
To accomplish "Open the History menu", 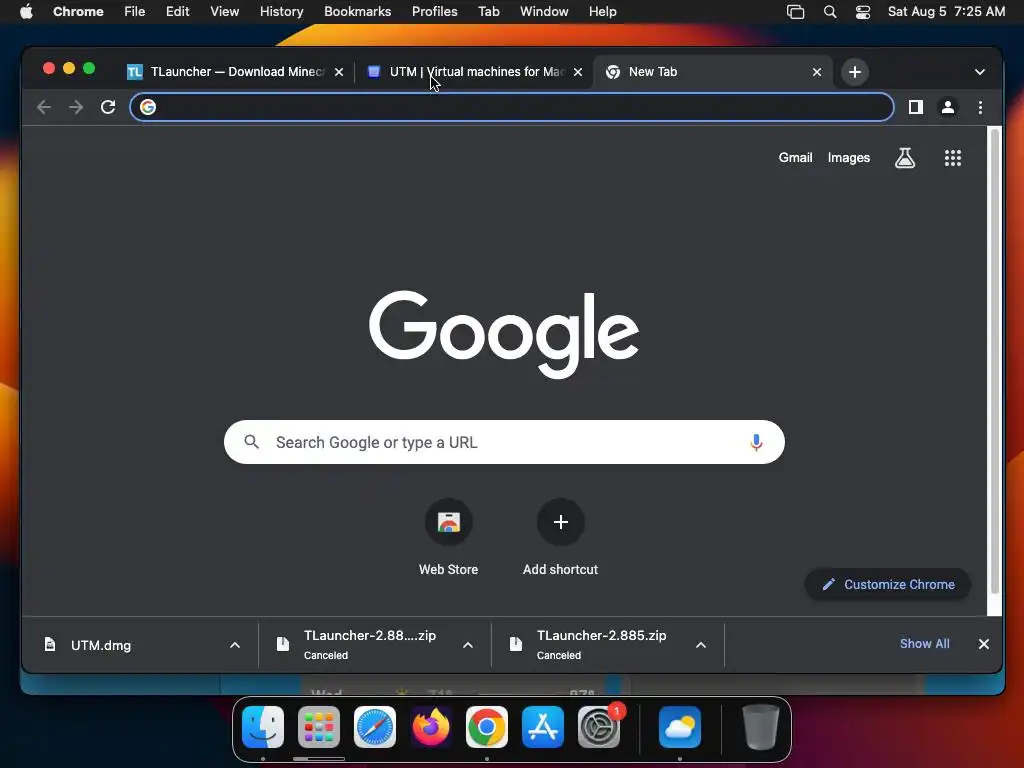I will (x=281, y=12).
